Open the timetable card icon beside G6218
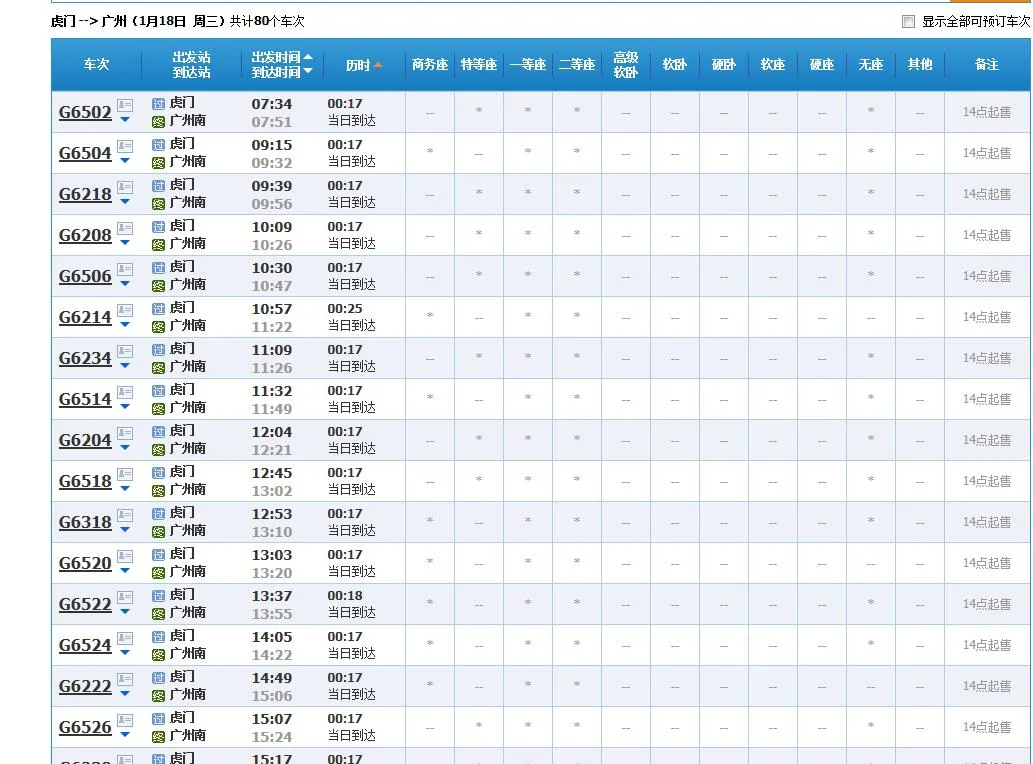1033x764 pixels. [123, 189]
